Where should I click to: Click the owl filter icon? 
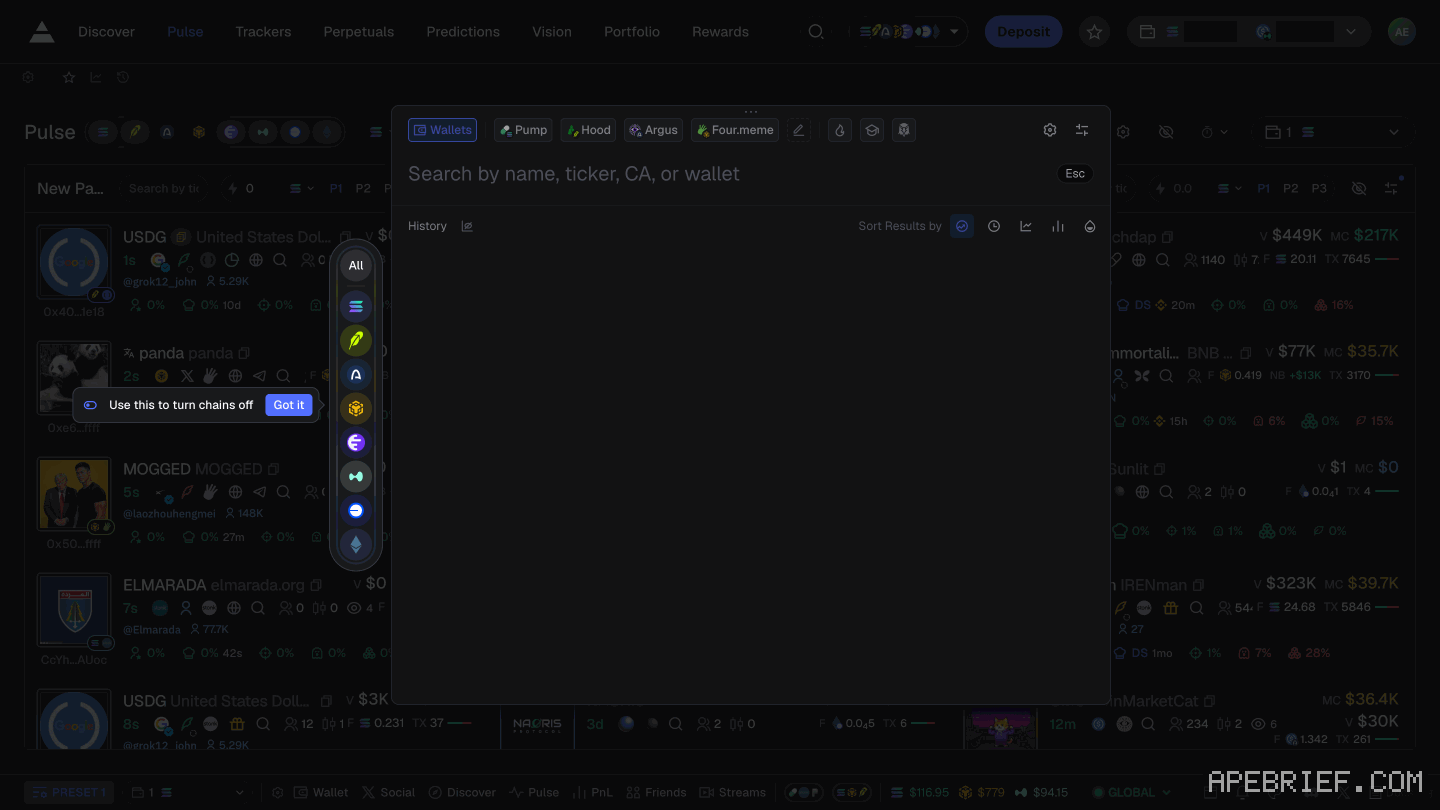pyautogui.click(x=904, y=130)
